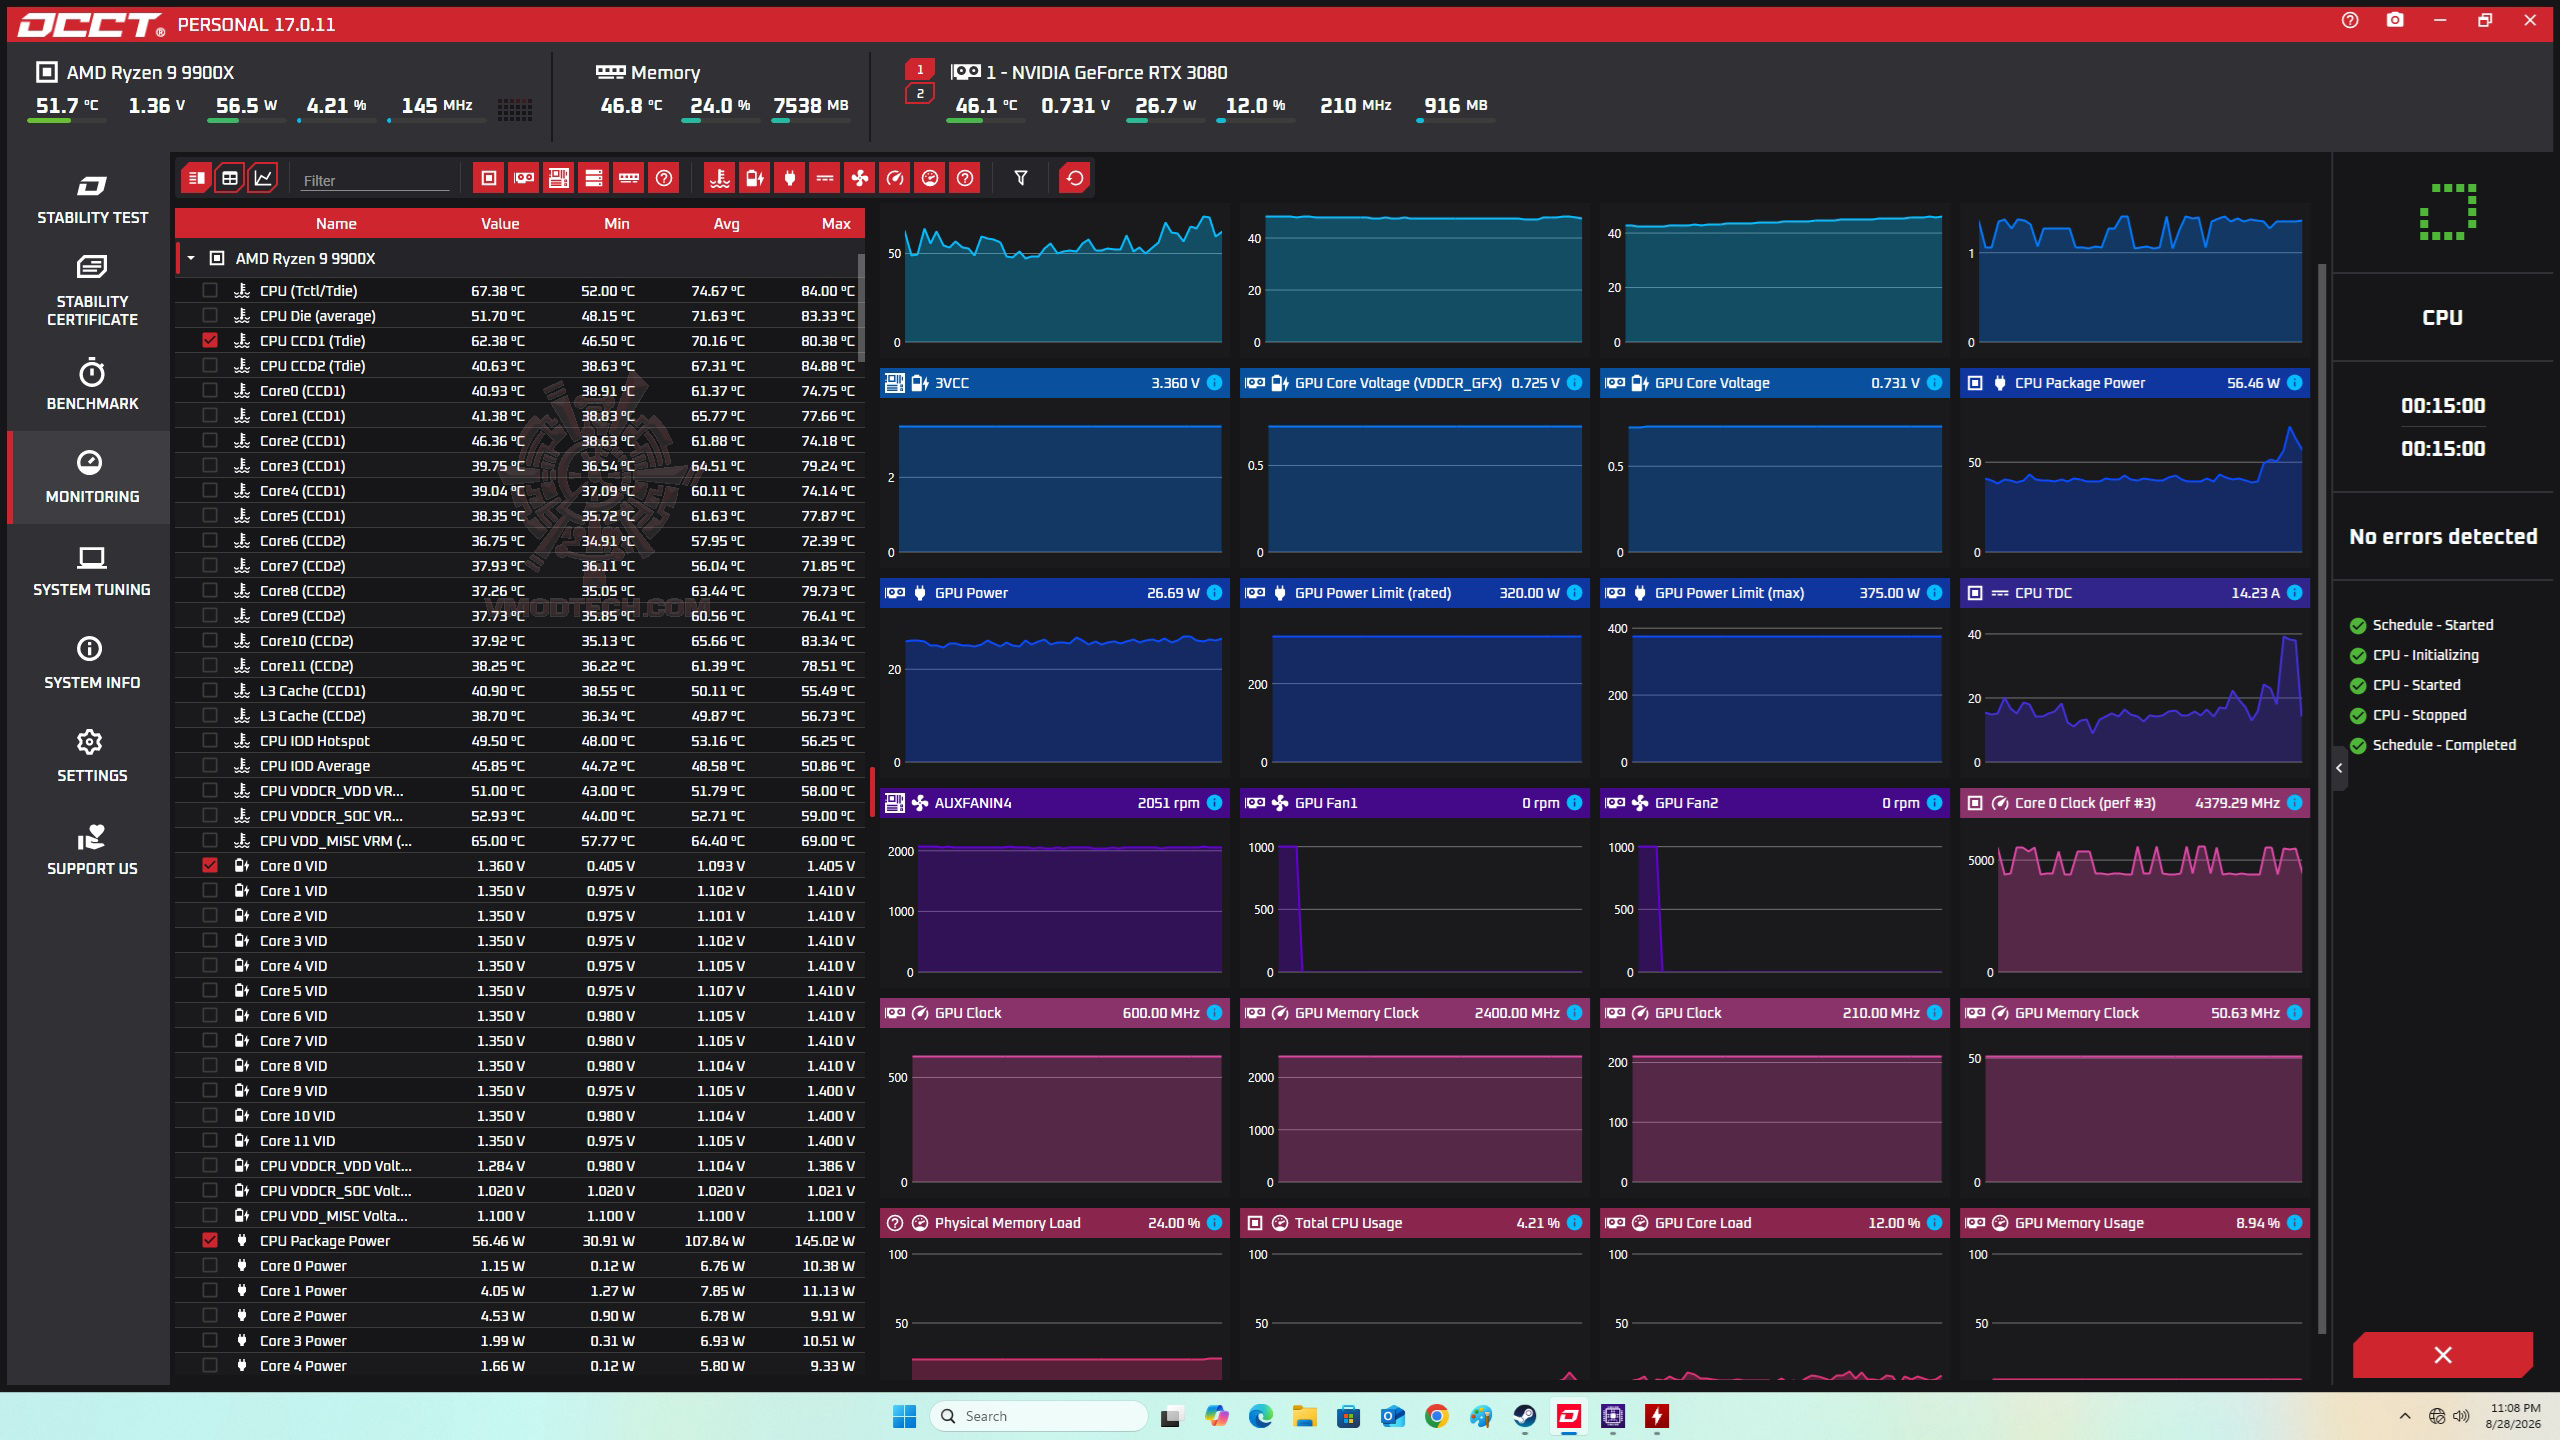Check the CPU IOD Hotspot checkbox
The image size is (2560, 1440).
click(210, 741)
